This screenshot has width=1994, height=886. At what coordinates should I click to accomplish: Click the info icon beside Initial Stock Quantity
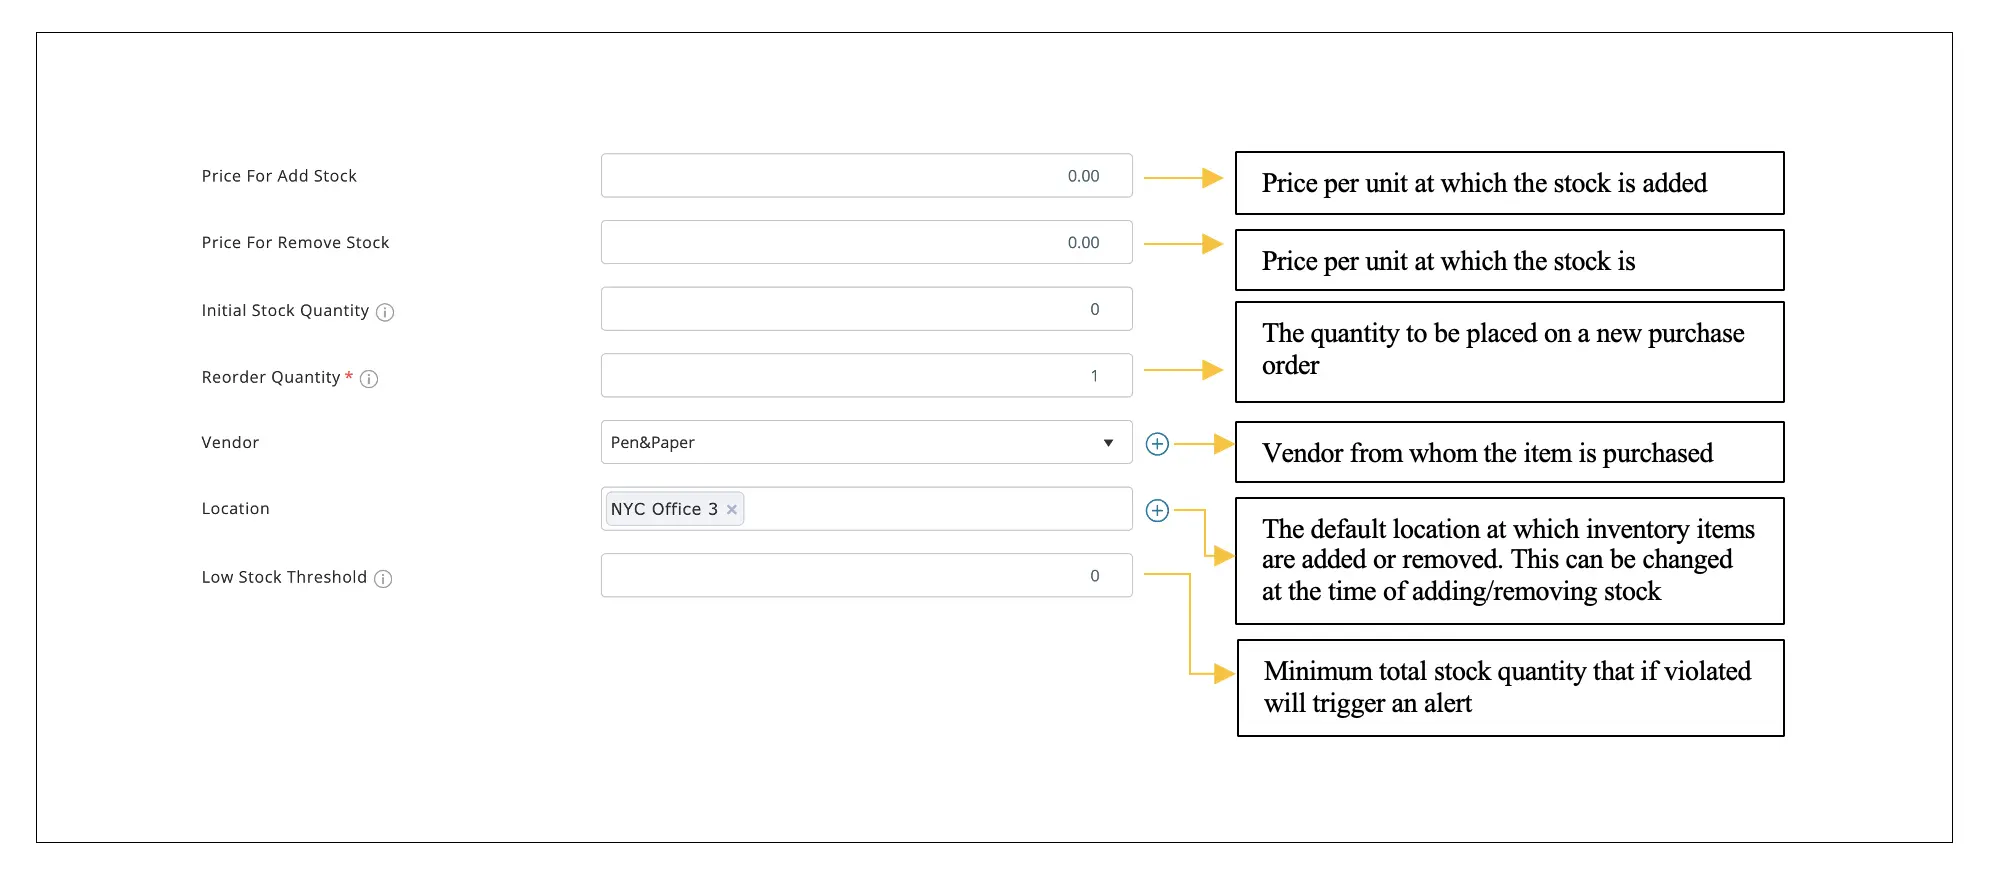[x=385, y=312]
